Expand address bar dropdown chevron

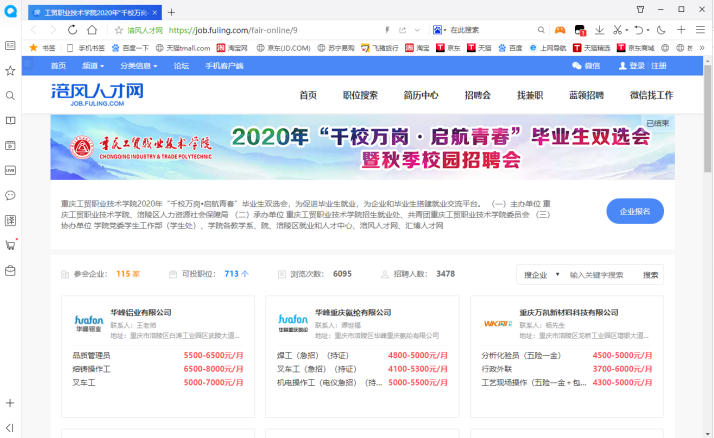click(417, 30)
